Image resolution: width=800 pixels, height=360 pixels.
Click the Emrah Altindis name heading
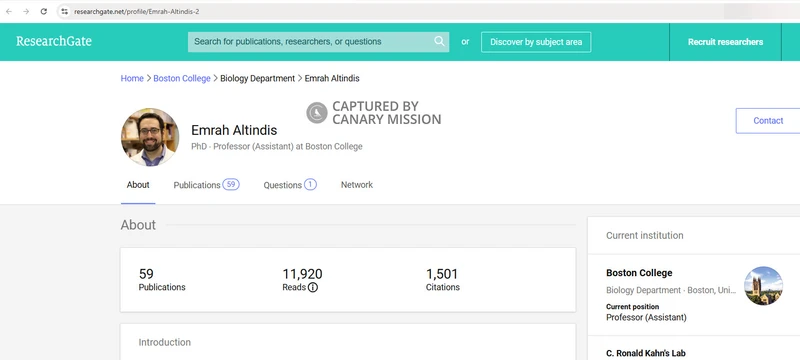click(234, 130)
